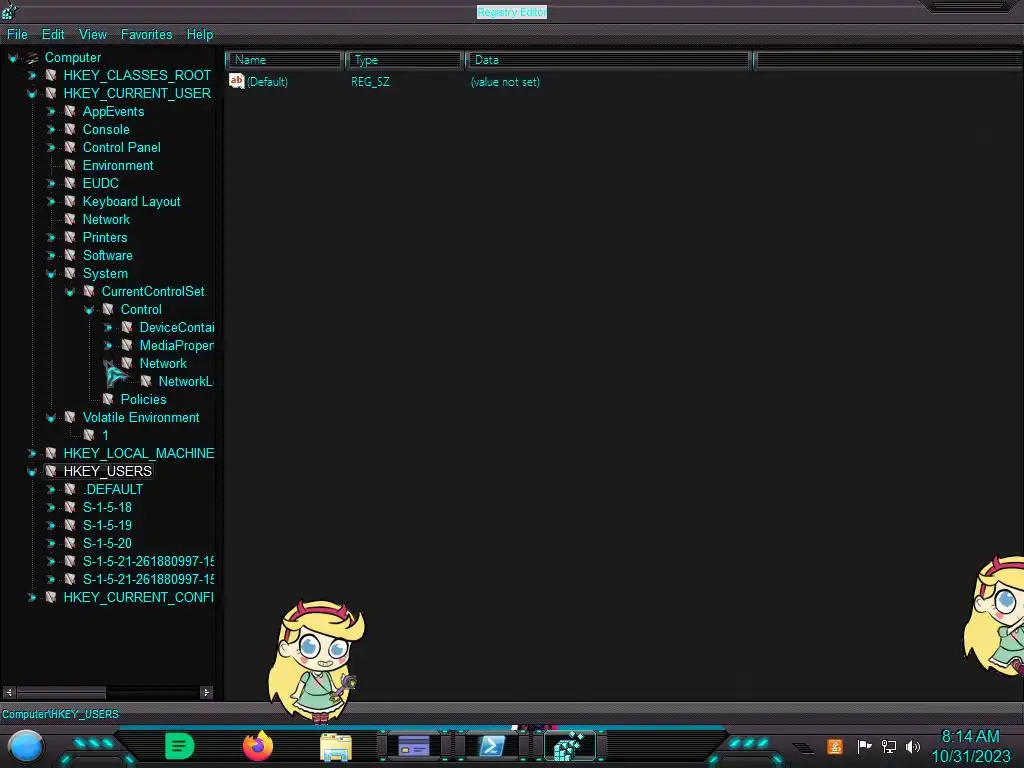
Task: Click the tree scrollbar right arrow
Action: (x=206, y=692)
